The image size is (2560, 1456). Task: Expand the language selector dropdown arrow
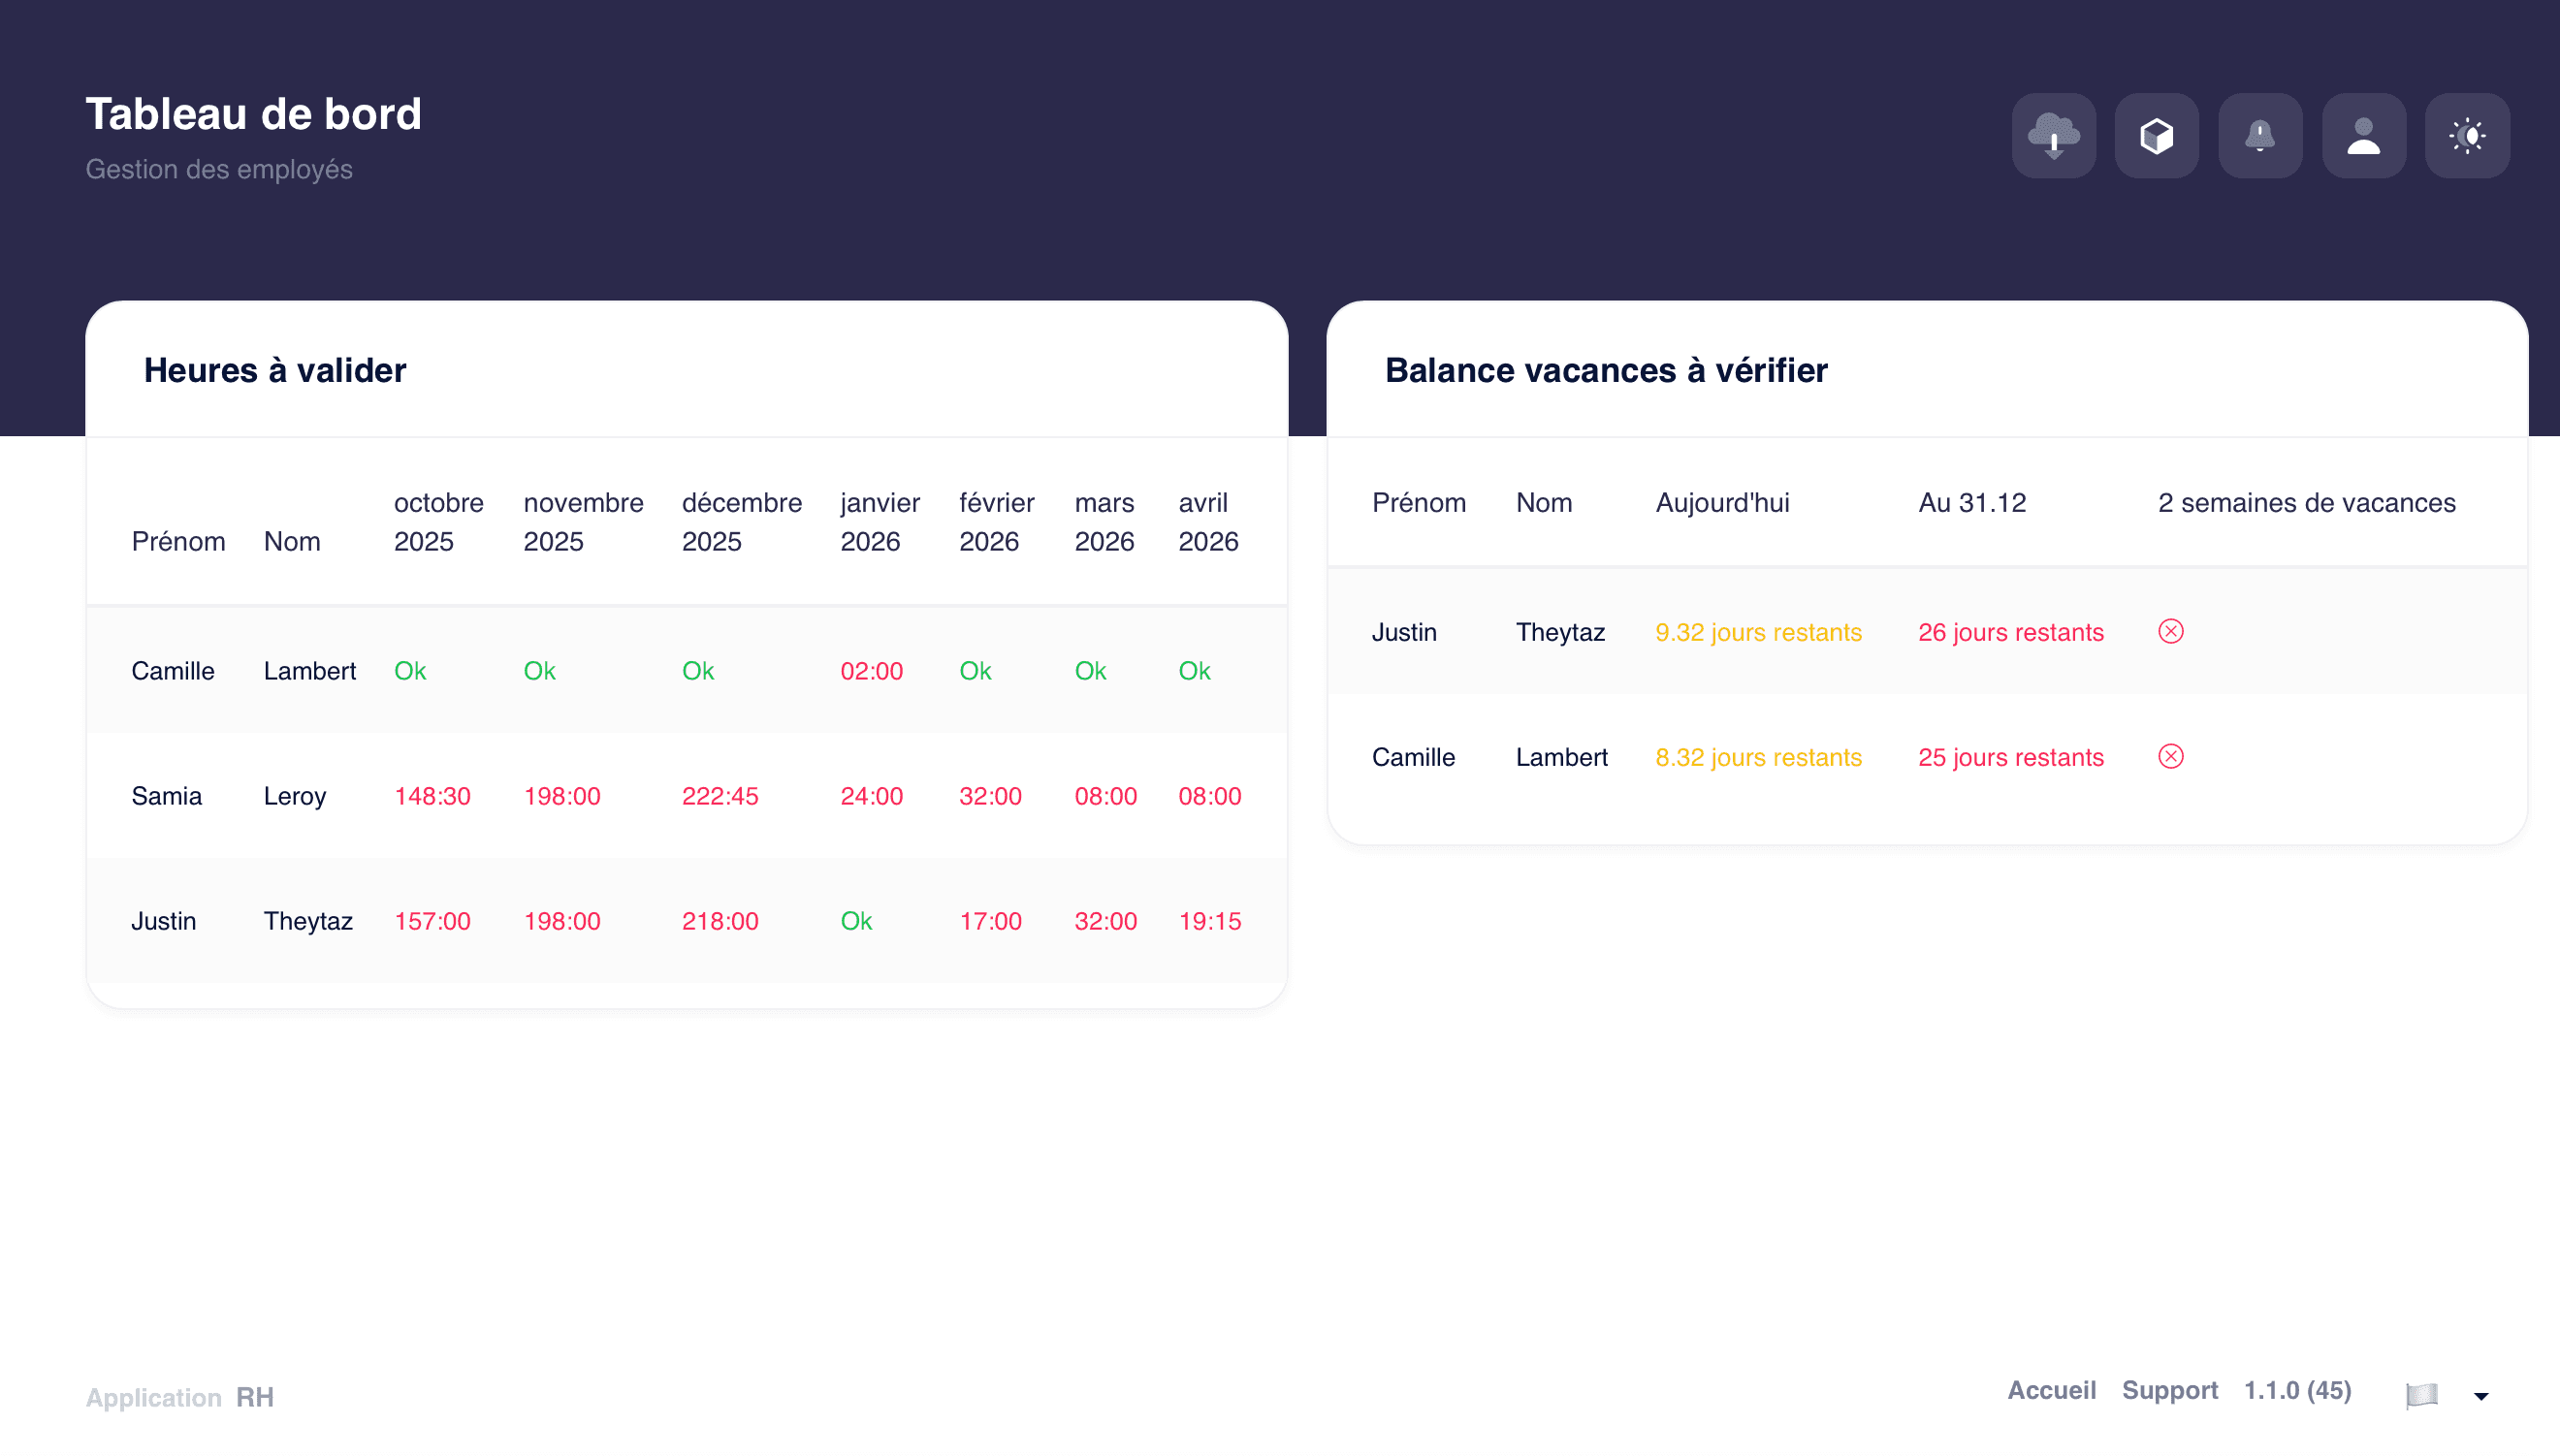[x=2481, y=1394]
